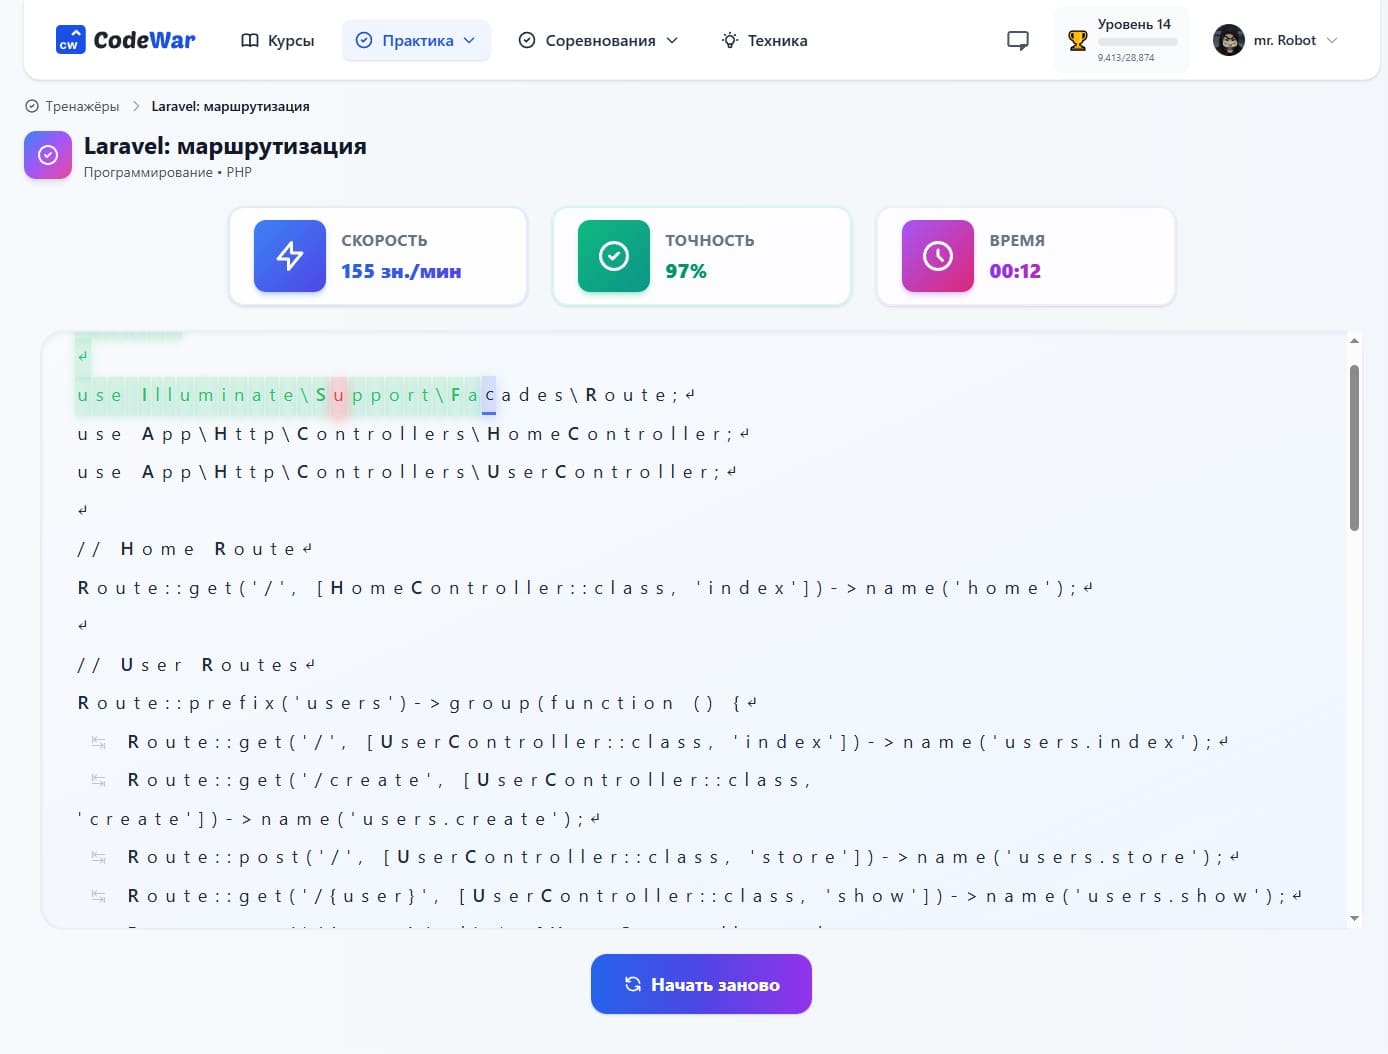This screenshot has width=1388, height=1054.
Task: Click the purple lesson badge icon
Action: click(x=48, y=155)
